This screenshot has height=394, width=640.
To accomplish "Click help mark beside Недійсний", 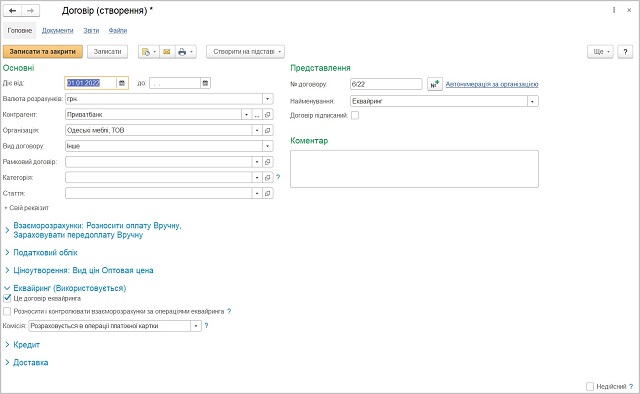I will (631, 386).
